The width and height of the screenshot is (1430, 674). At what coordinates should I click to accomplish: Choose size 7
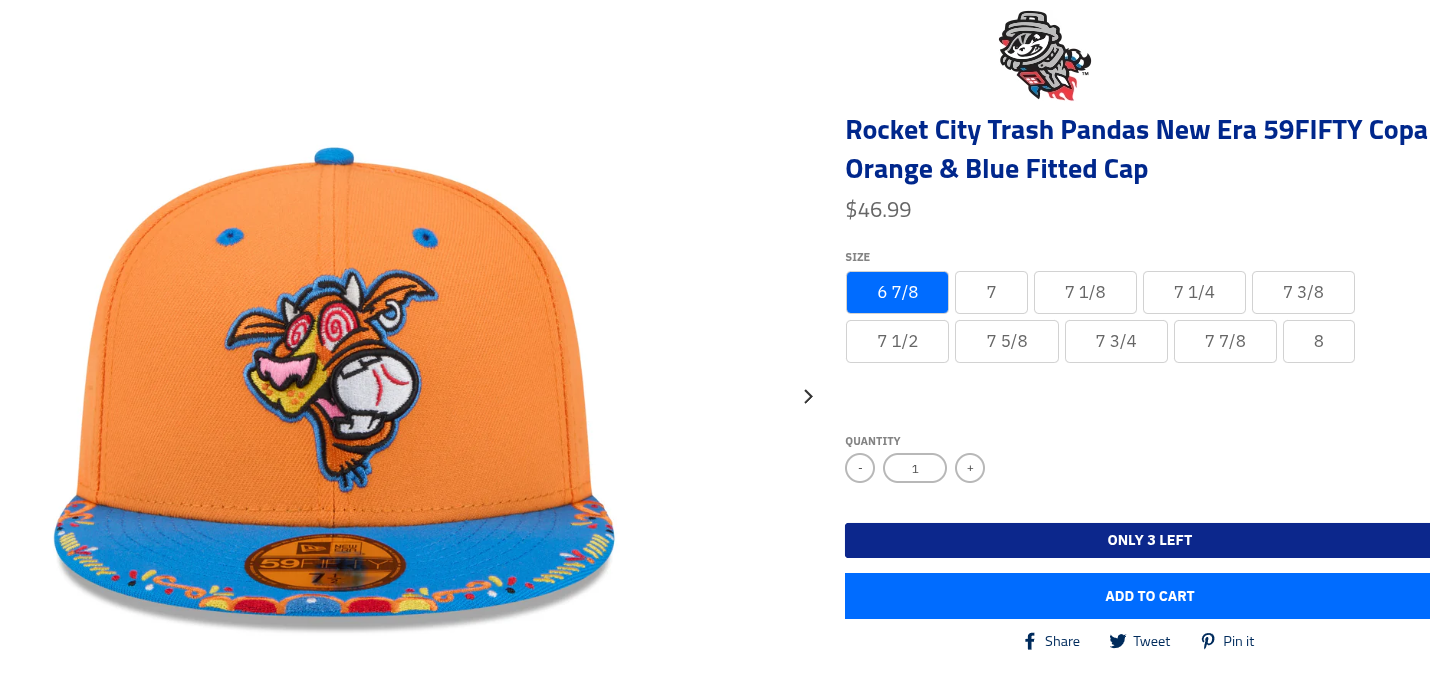pos(991,293)
